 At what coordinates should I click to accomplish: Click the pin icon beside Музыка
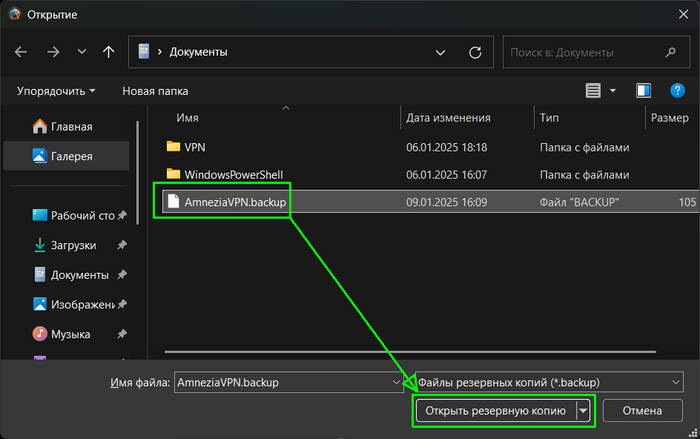tap(122, 334)
